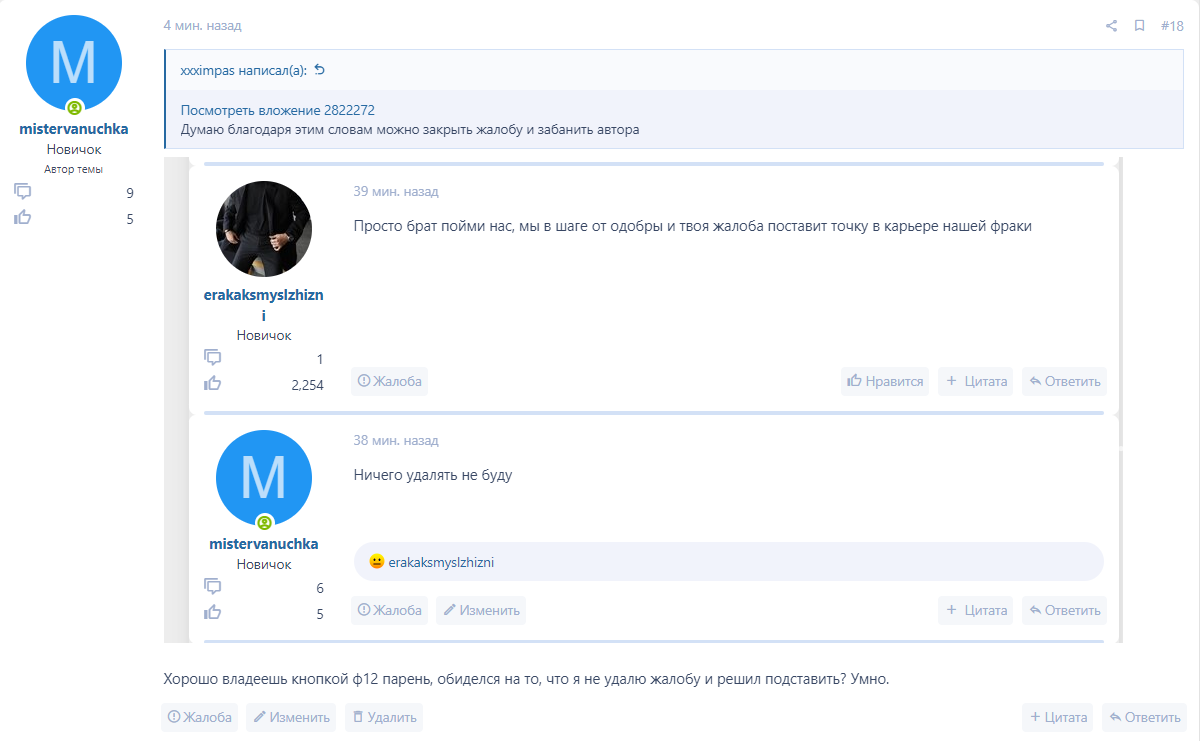
Task: Open mistervanuchka profile from sidebar username
Action: pos(73,129)
